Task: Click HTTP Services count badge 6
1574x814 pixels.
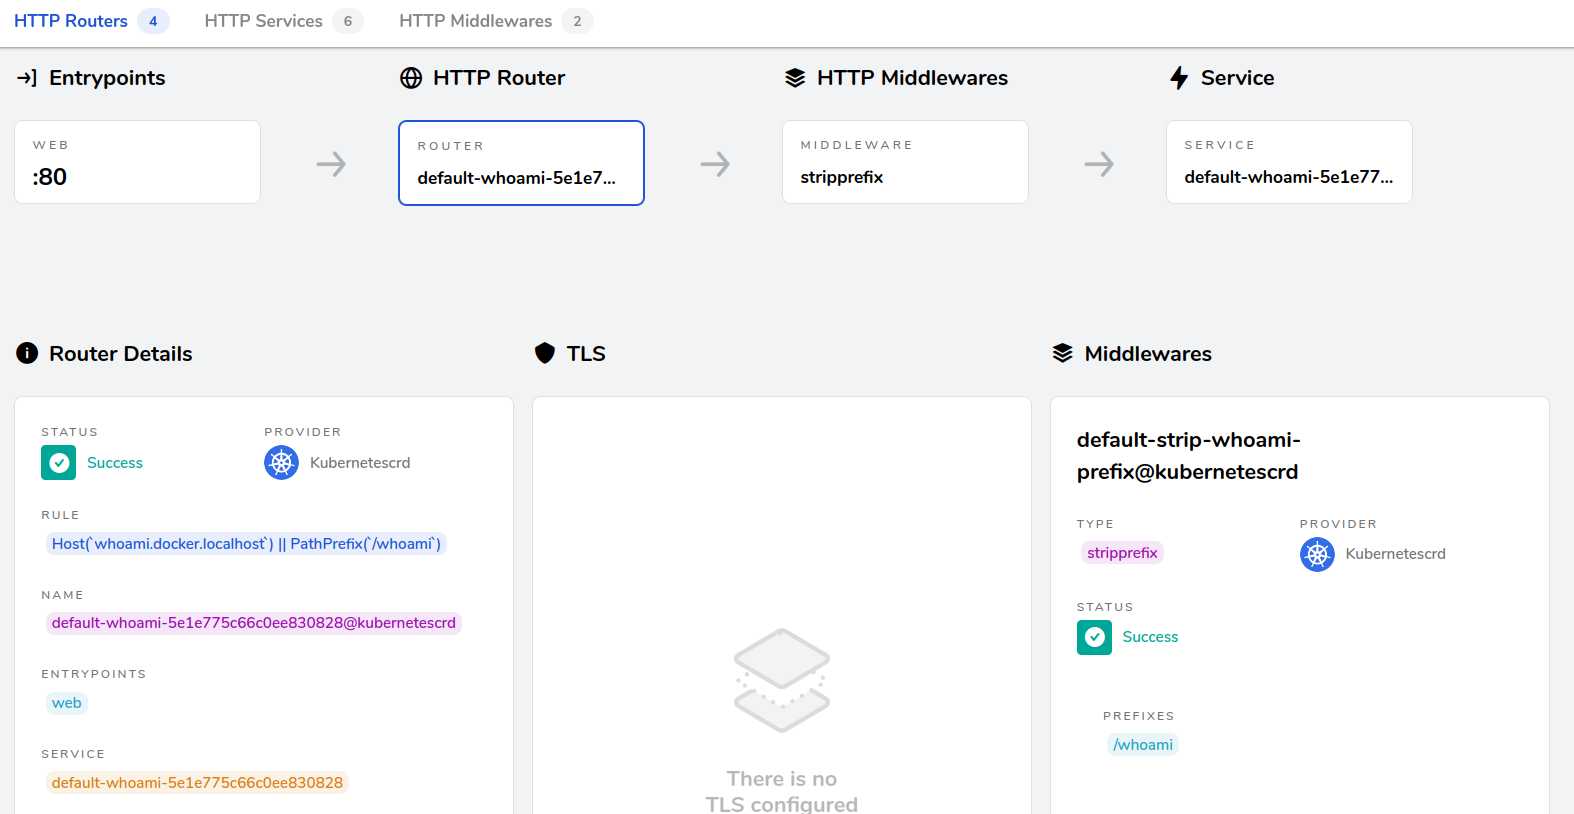Action: 348,21
